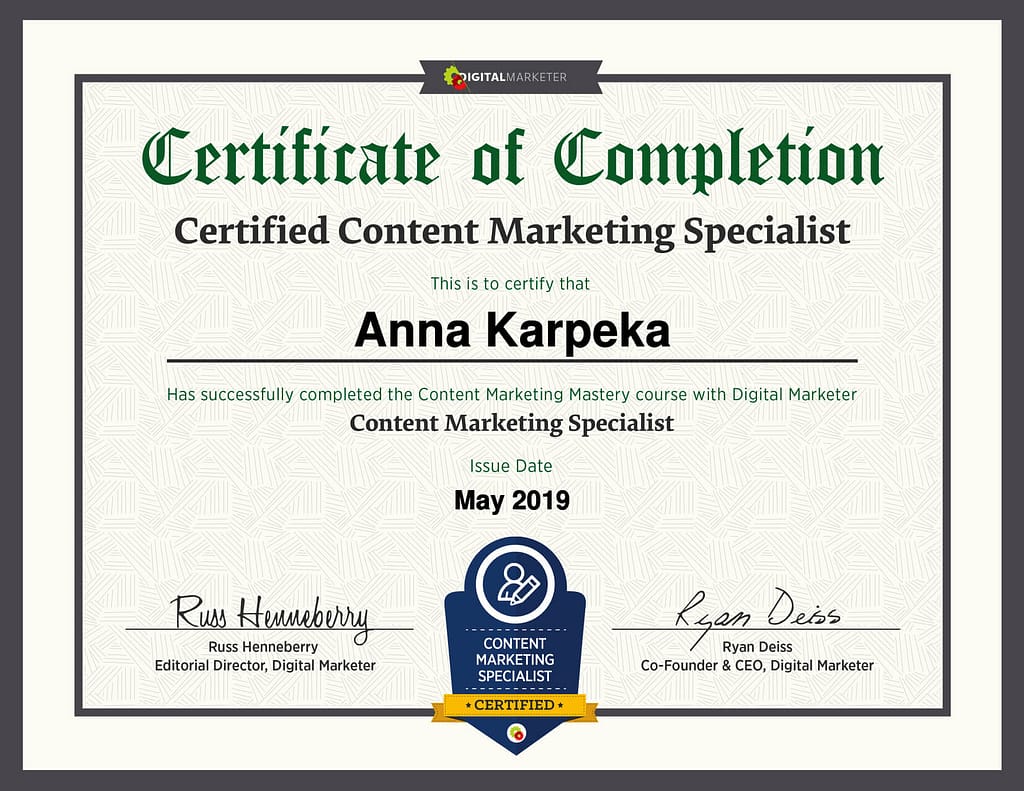This screenshot has height=791, width=1024.
Task: Click the small gear logo at badge bottom
Action: click(x=515, y=735)
